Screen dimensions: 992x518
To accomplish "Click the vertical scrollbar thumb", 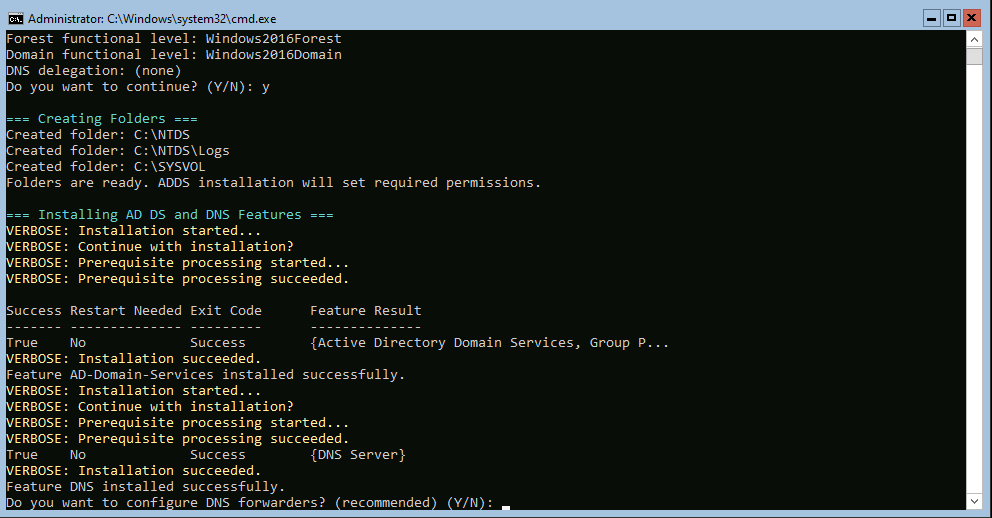I will 974,56.
